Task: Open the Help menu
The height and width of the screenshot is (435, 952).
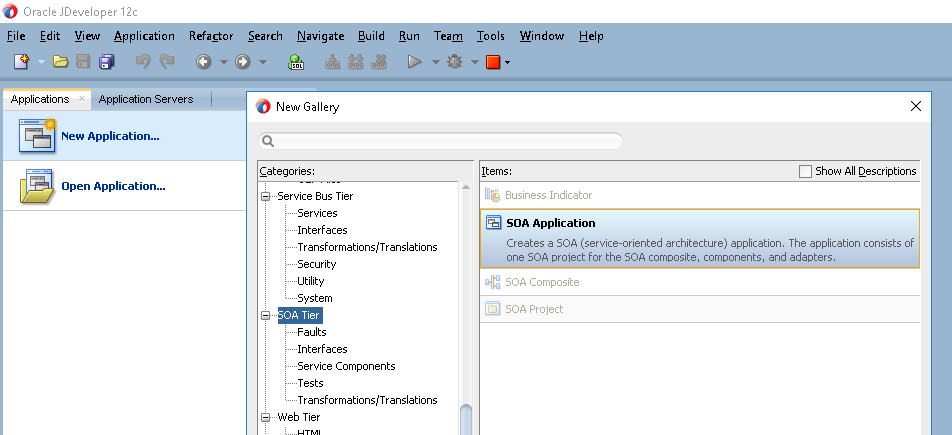Action: pyautogui.click(x=591, y=36)
